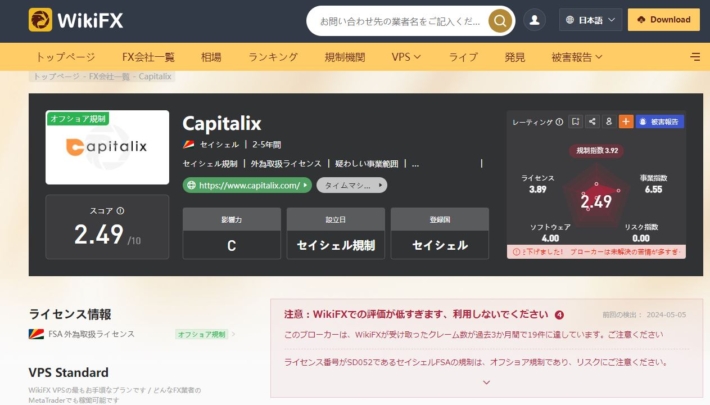710x405 pixels.
Task: Click the orange plus icon
Action: coord(626,121)
